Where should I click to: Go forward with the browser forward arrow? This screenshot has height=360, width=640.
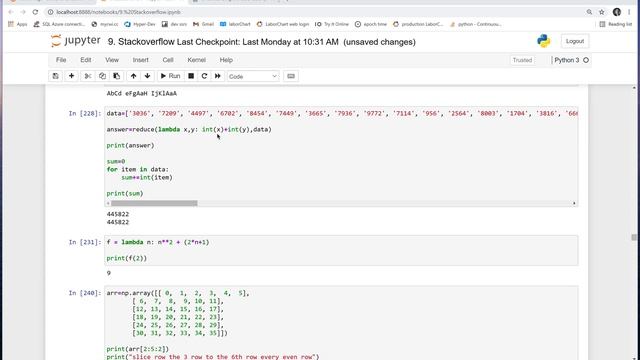click(23, 12)
